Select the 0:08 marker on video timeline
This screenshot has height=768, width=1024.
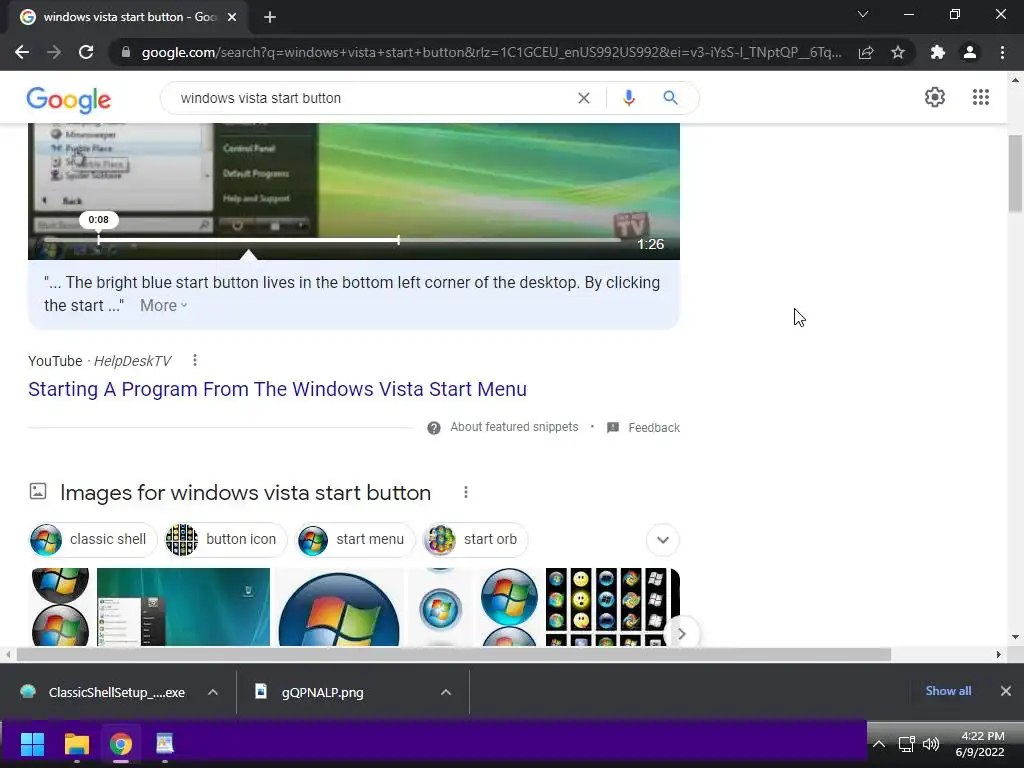click(x=99, y=220)
